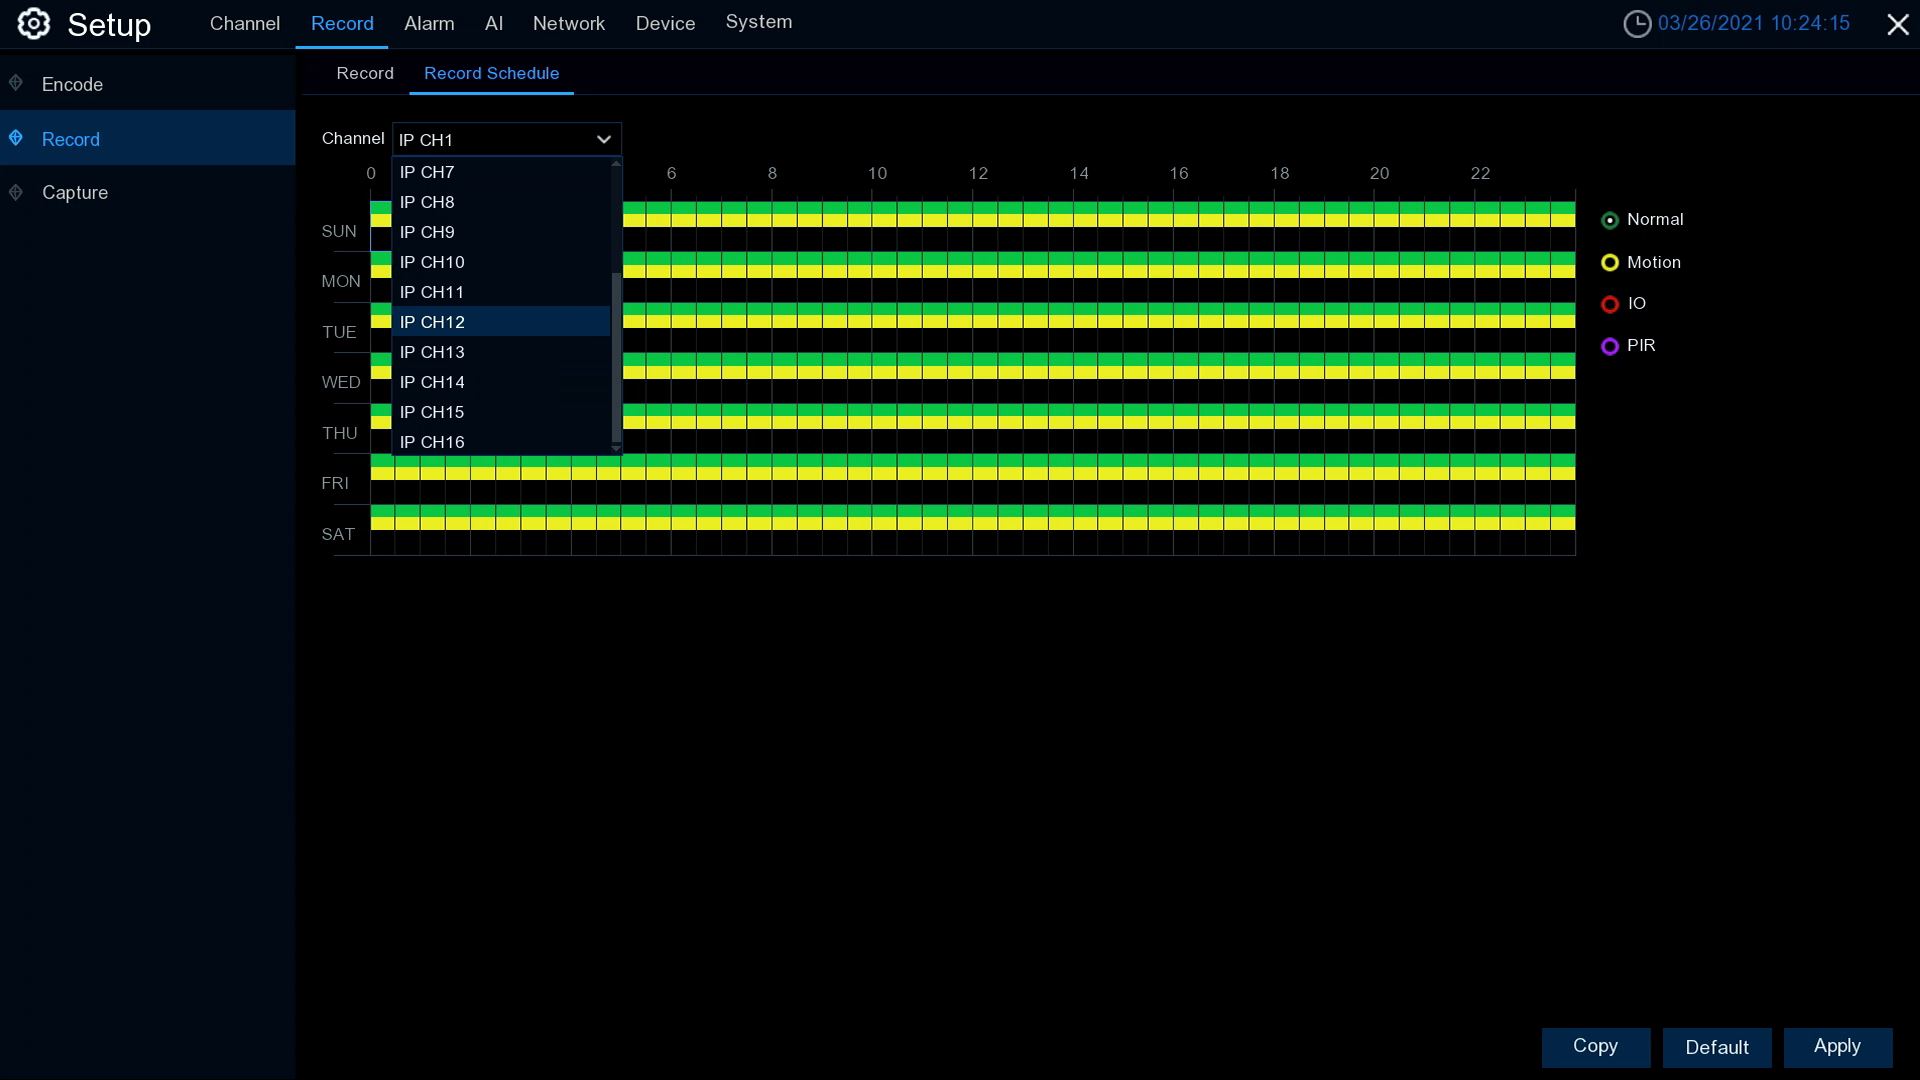Switch to the Record sub-tab

tap(365, 73)
